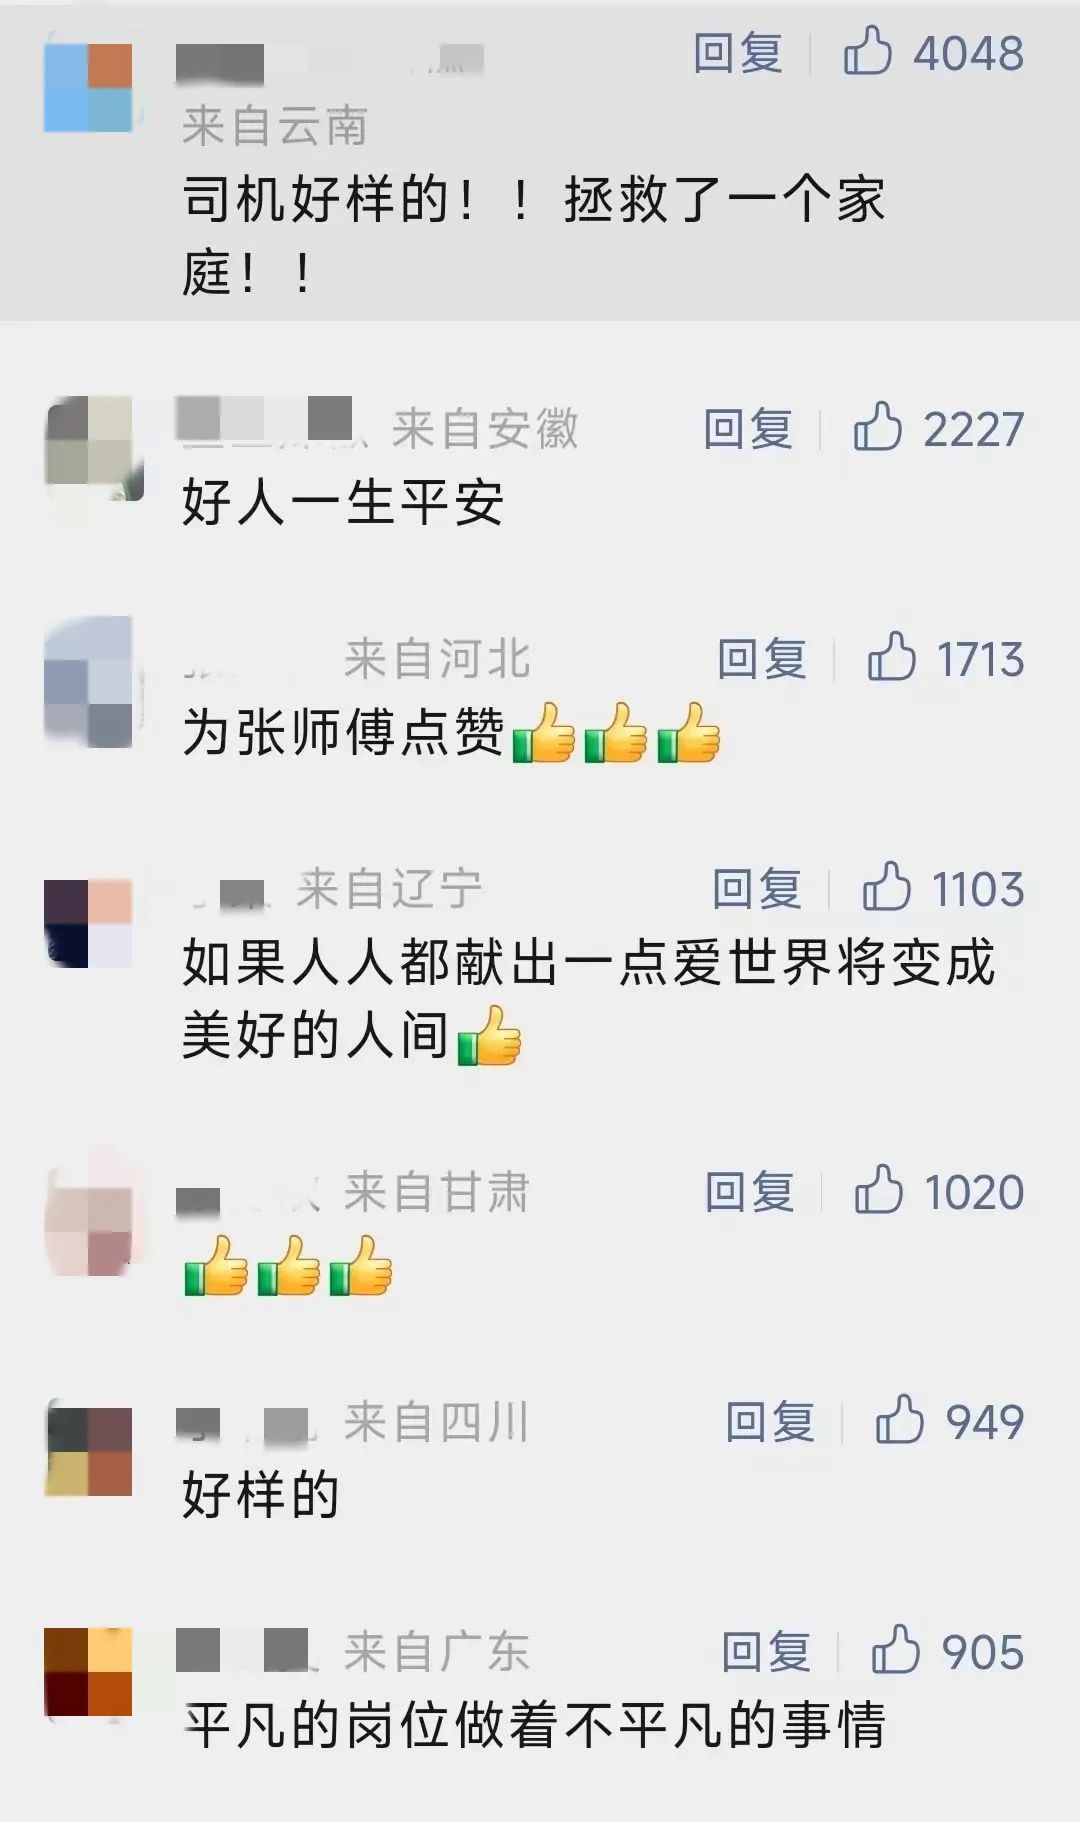The height and width of the screenshot is (1822, 1080).
Task: Reply to the Gansu user's emoji comment
Action: pos(749,1192)
